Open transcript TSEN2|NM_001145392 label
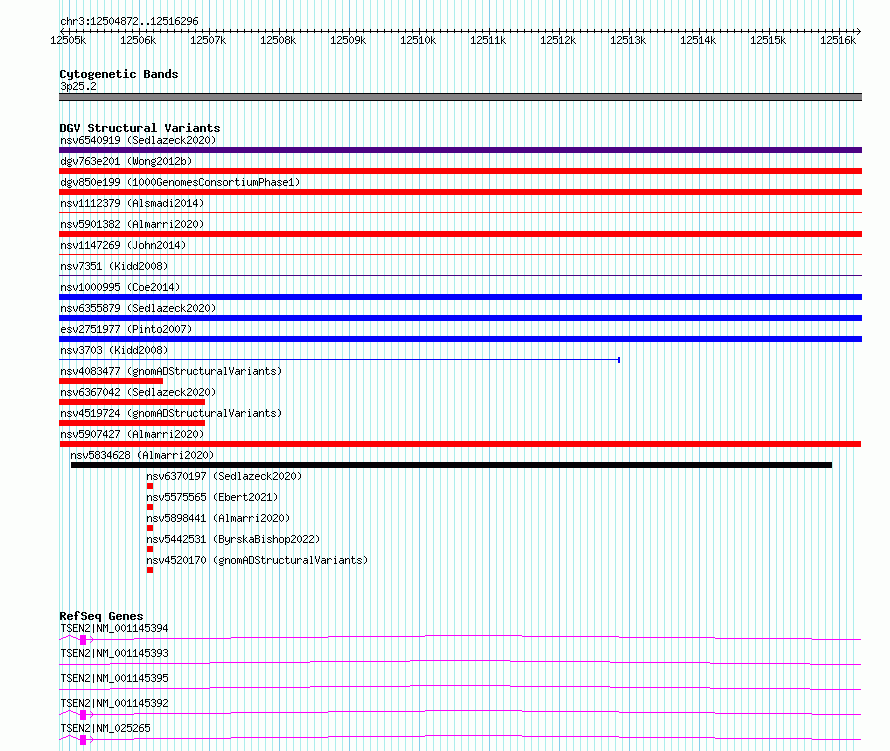Viewport: 890px width, 751px height. (x=114, y=703)
